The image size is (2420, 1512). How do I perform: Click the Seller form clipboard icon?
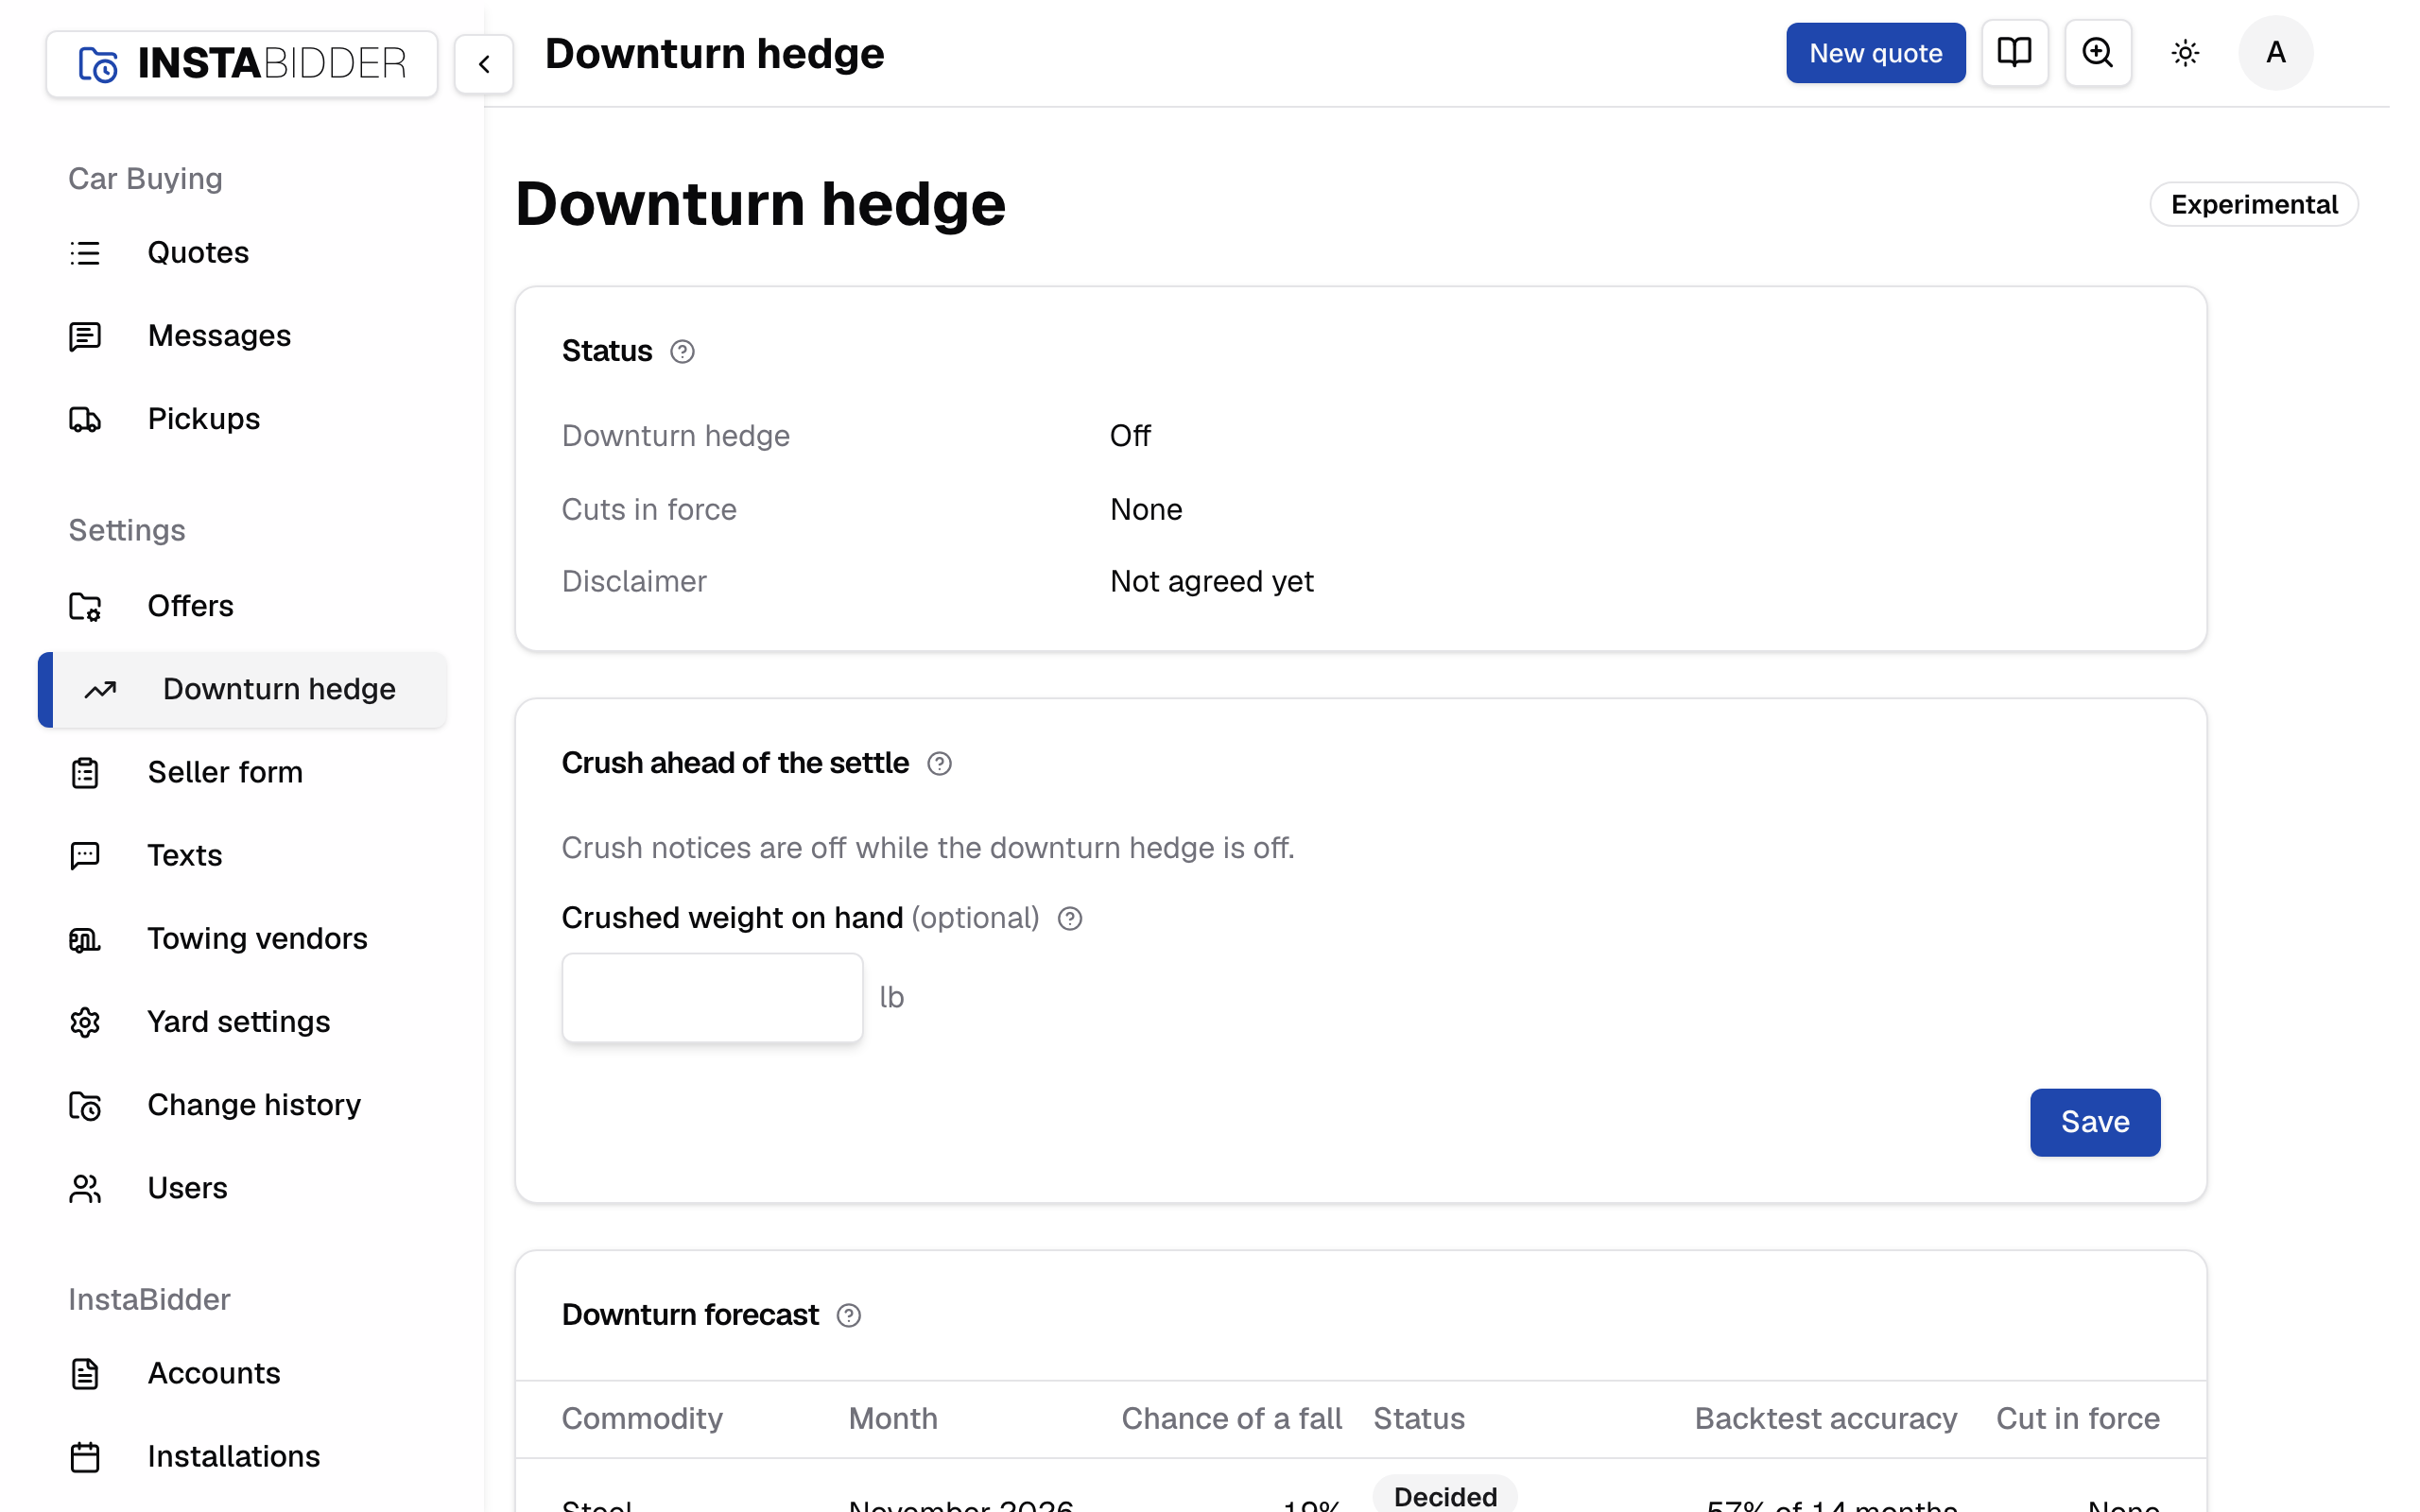85,773
